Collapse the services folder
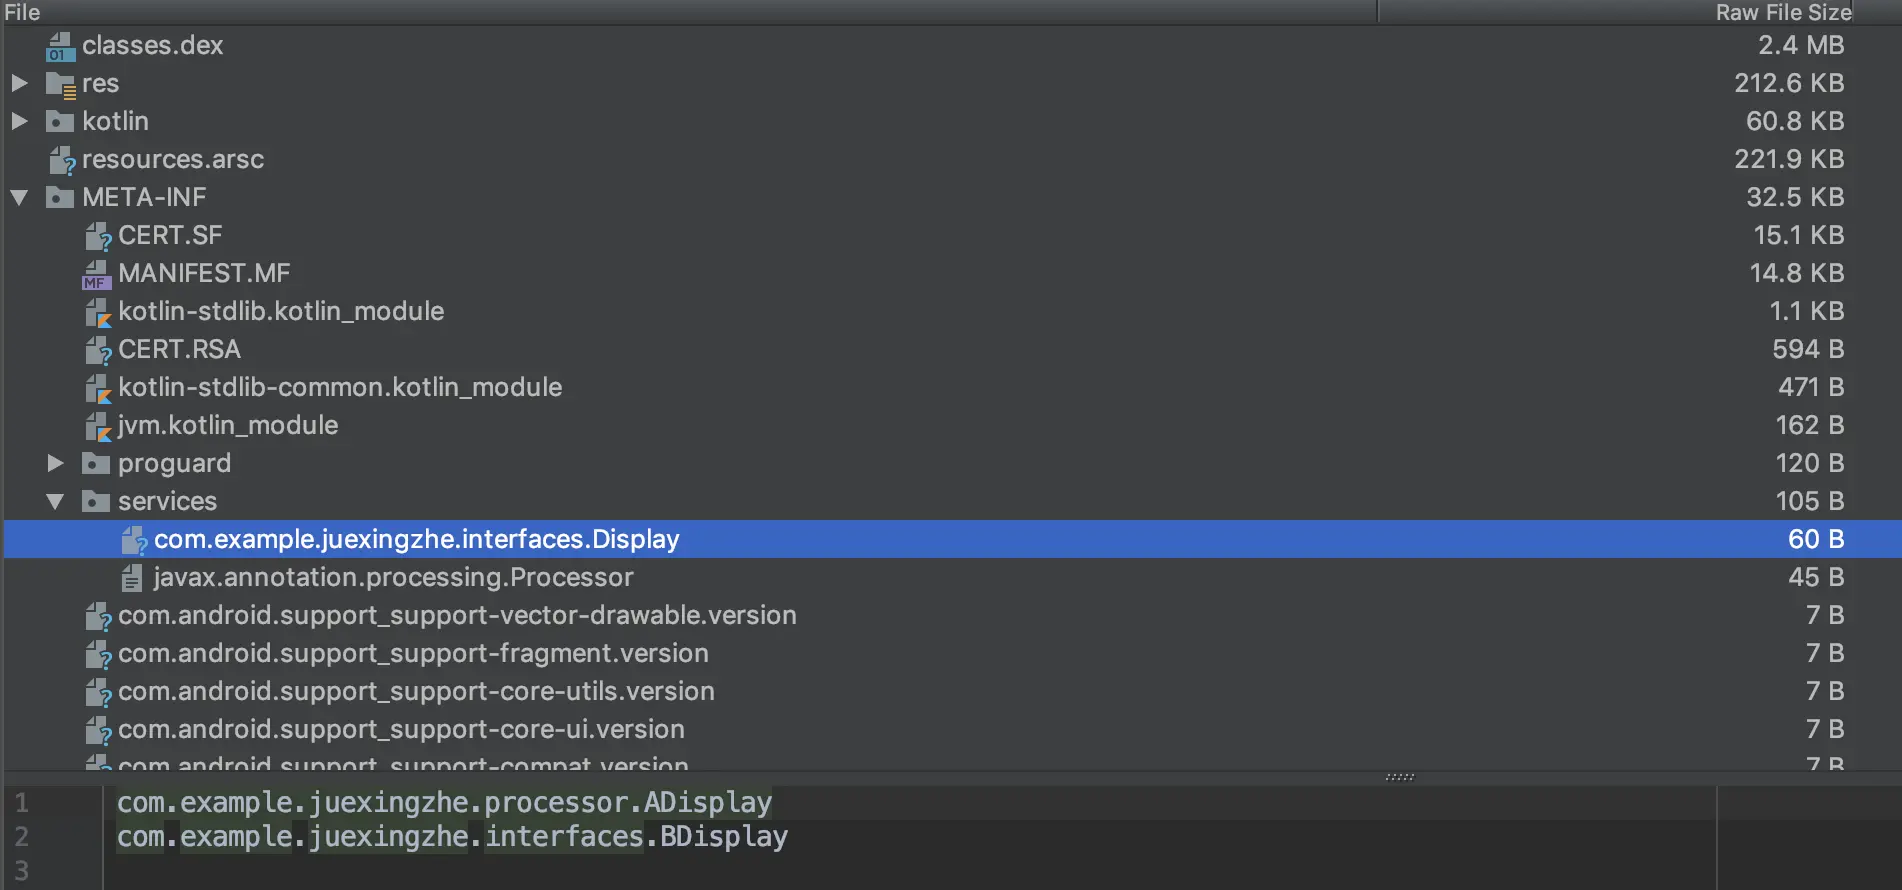Screen dimensions: 1902x890 [x=55, y=501]
